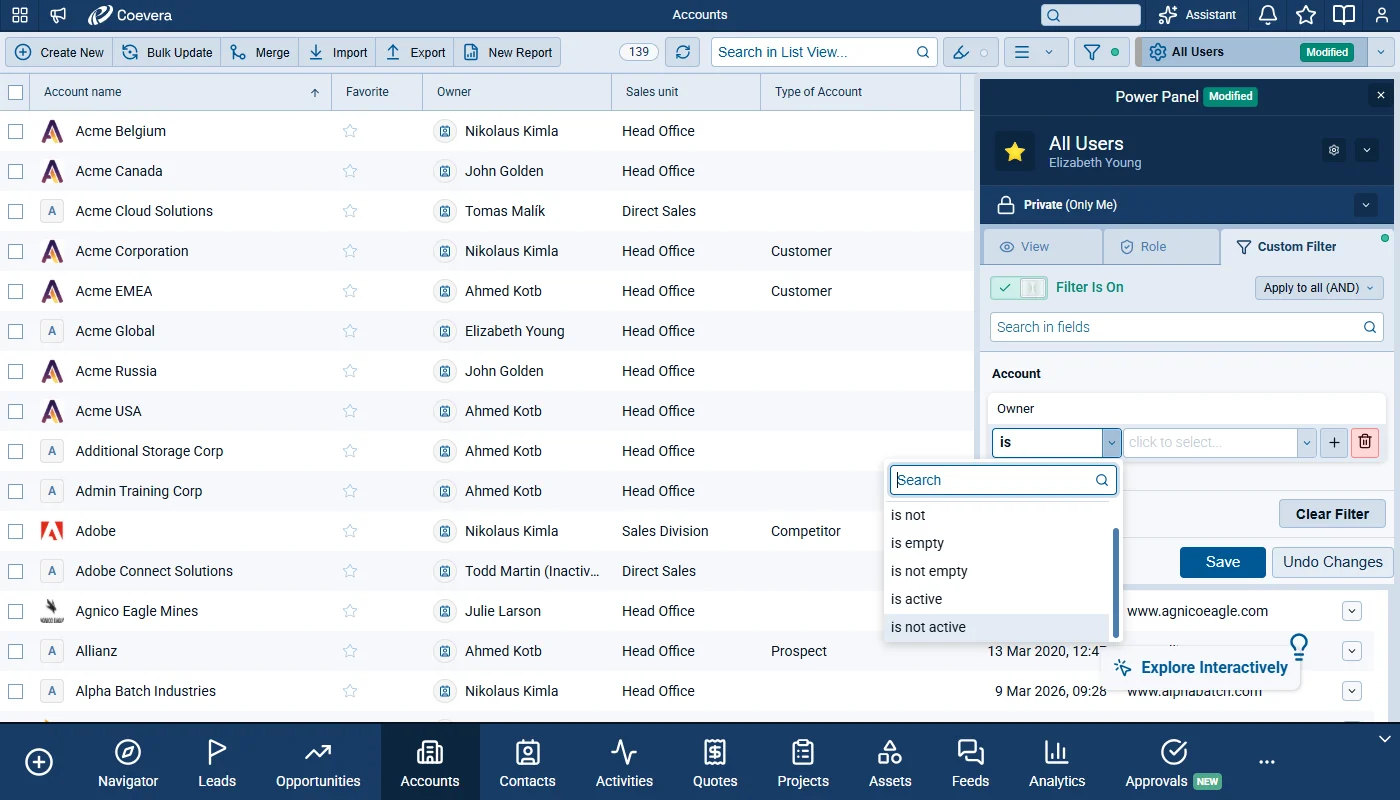This screenshot has width=1400, height=800.
Task: Open the notifications bell
Action: coord(1268,15)
